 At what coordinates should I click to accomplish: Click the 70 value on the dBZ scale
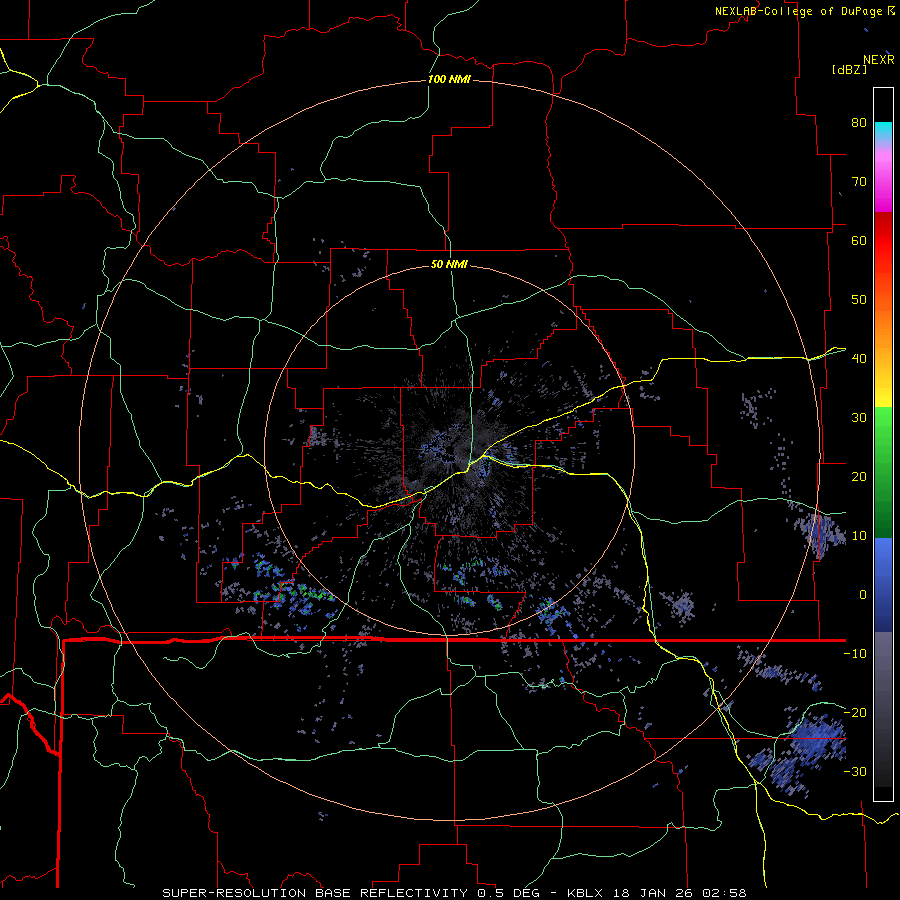coord(859,181)
